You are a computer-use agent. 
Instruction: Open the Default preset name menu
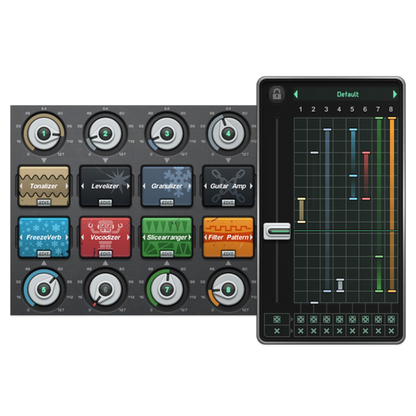click(347, 94)
